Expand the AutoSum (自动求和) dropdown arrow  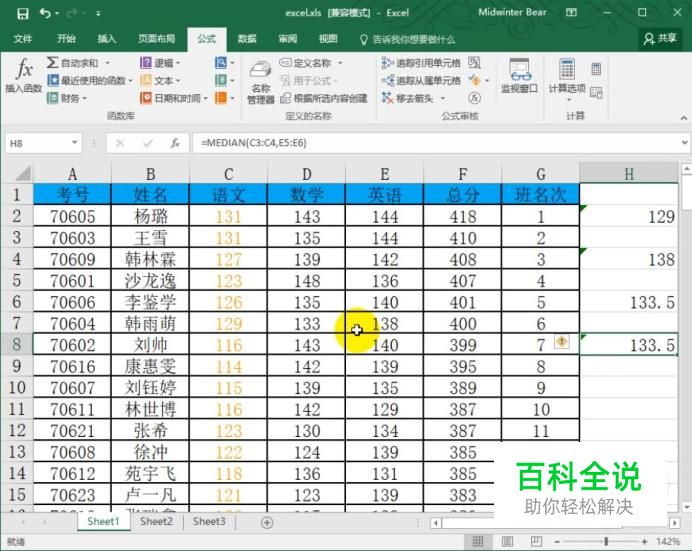click(x=107, y=63)
